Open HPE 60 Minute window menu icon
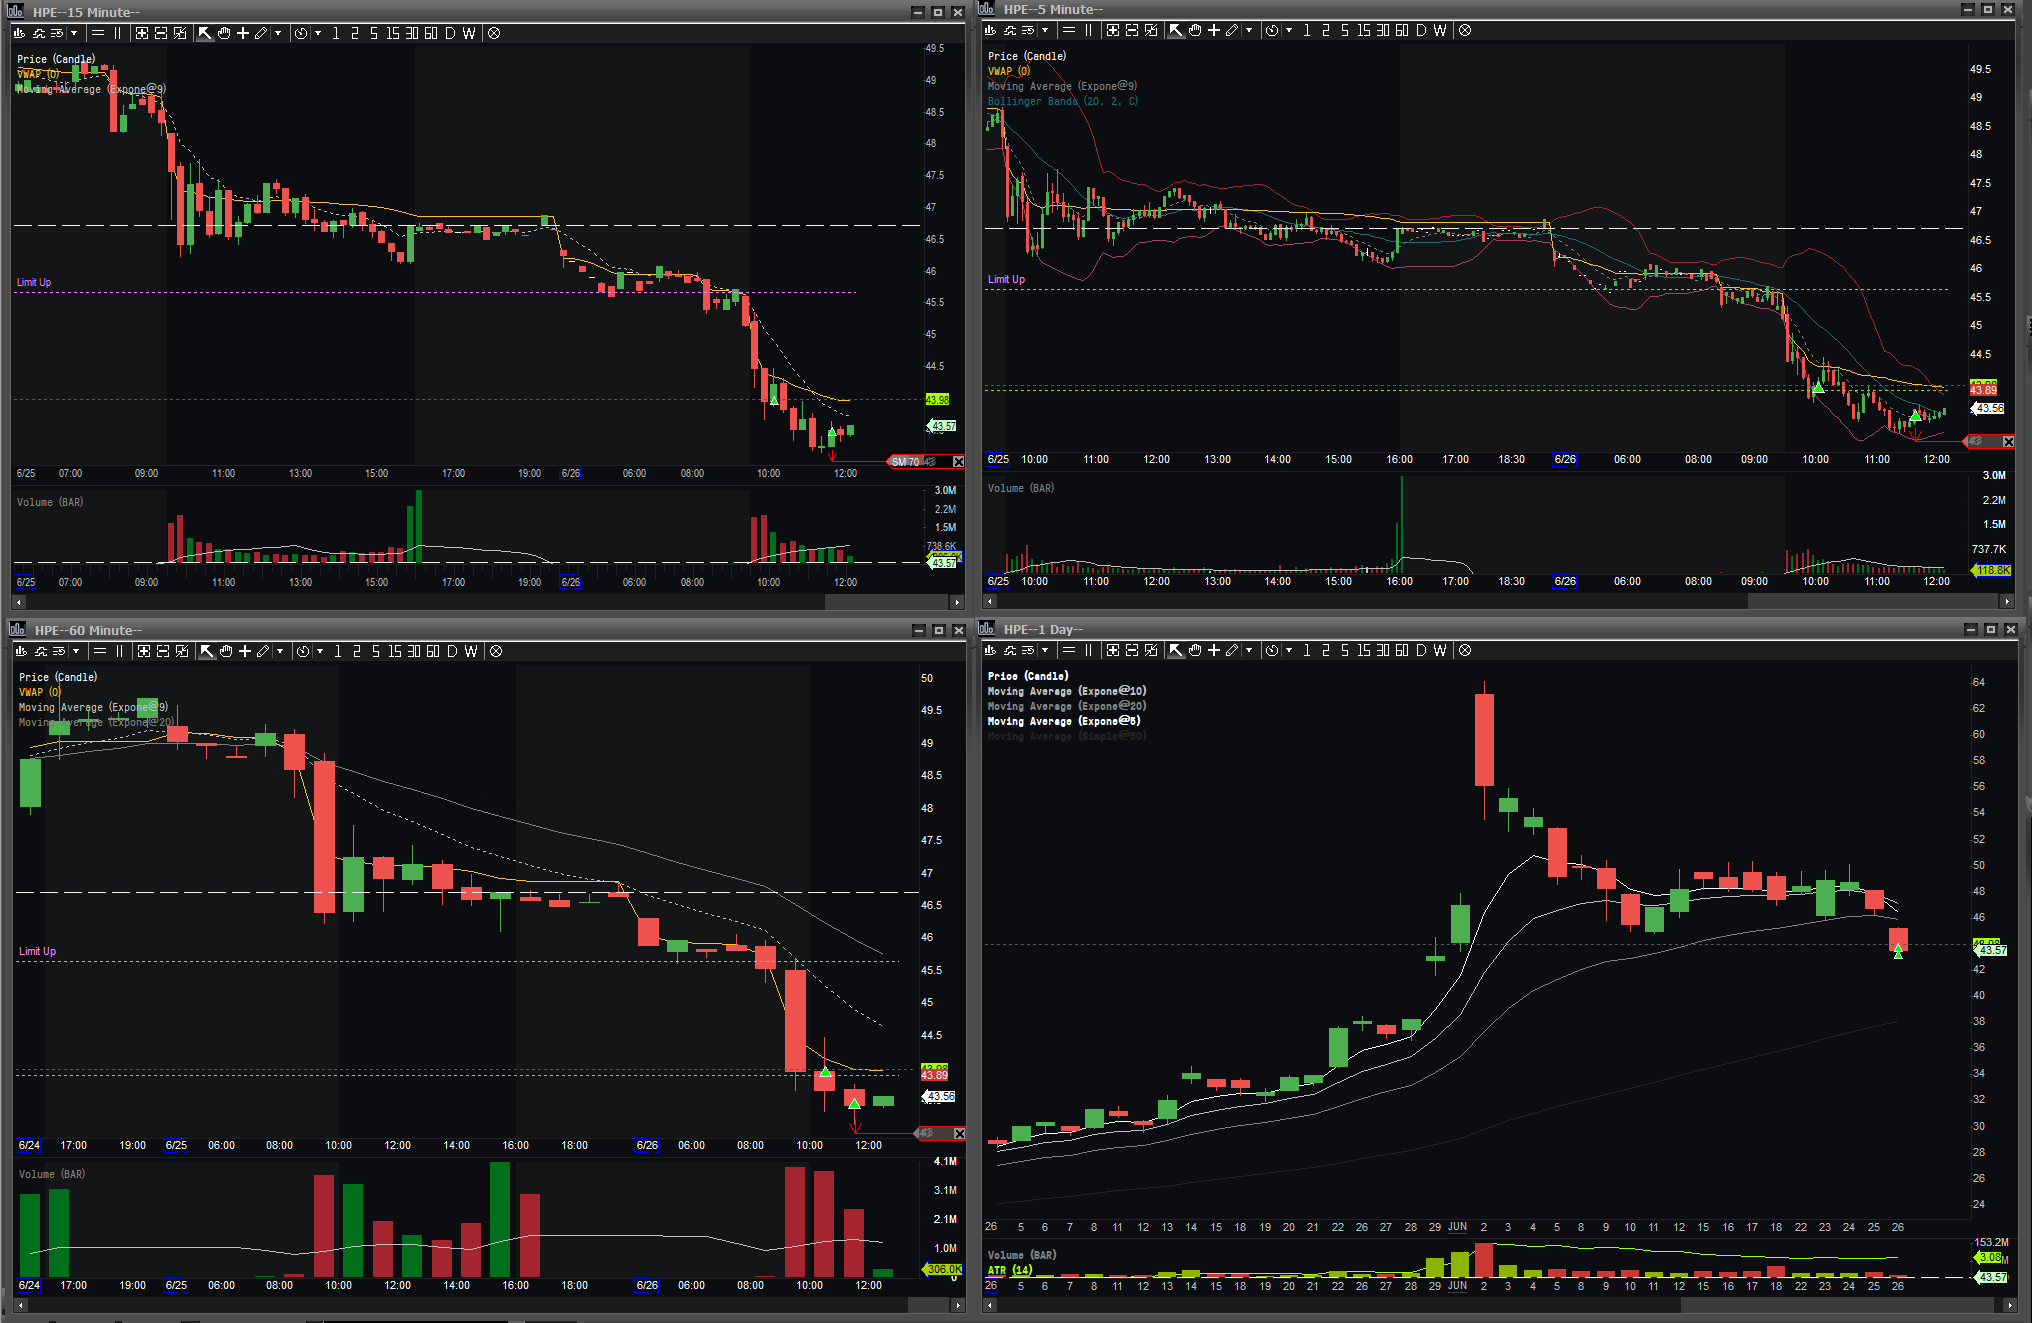The image size is (2032, 1323). [17, 629]
